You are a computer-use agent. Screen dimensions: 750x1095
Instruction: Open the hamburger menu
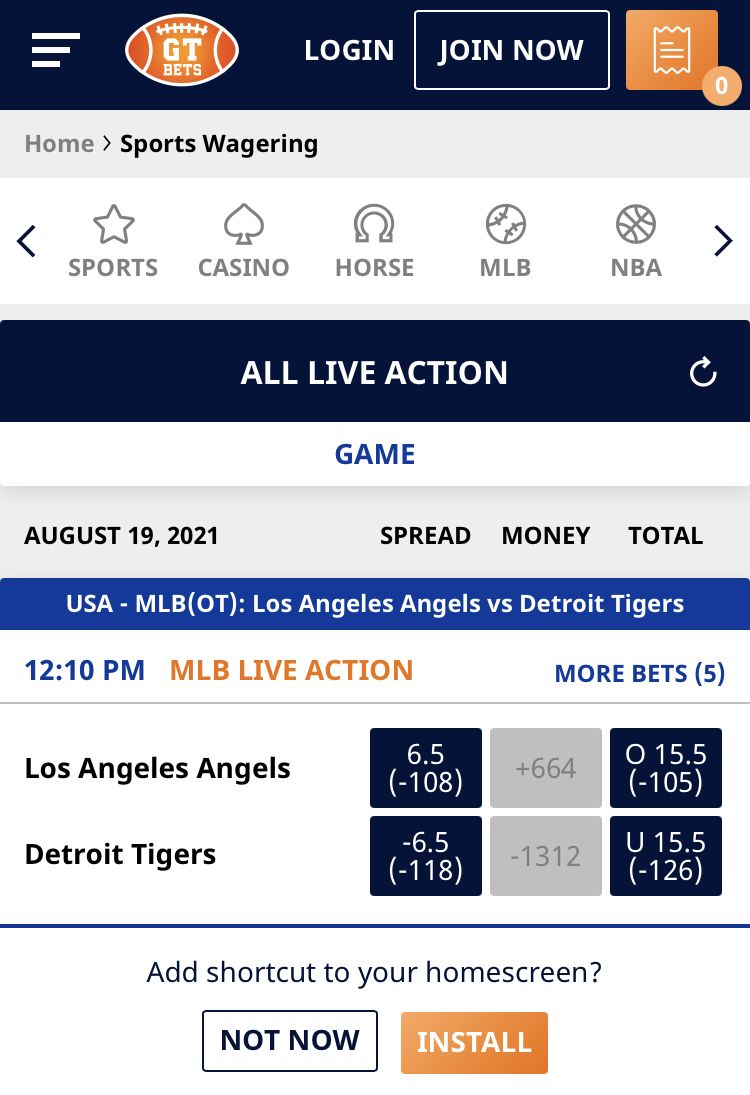click(56, 50)
